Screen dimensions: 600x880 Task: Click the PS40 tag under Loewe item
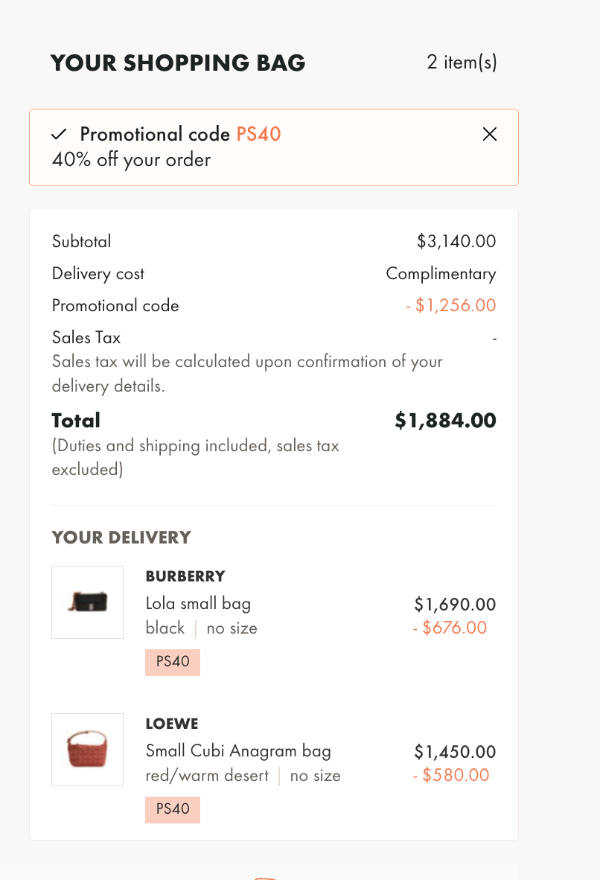(172, 810)
